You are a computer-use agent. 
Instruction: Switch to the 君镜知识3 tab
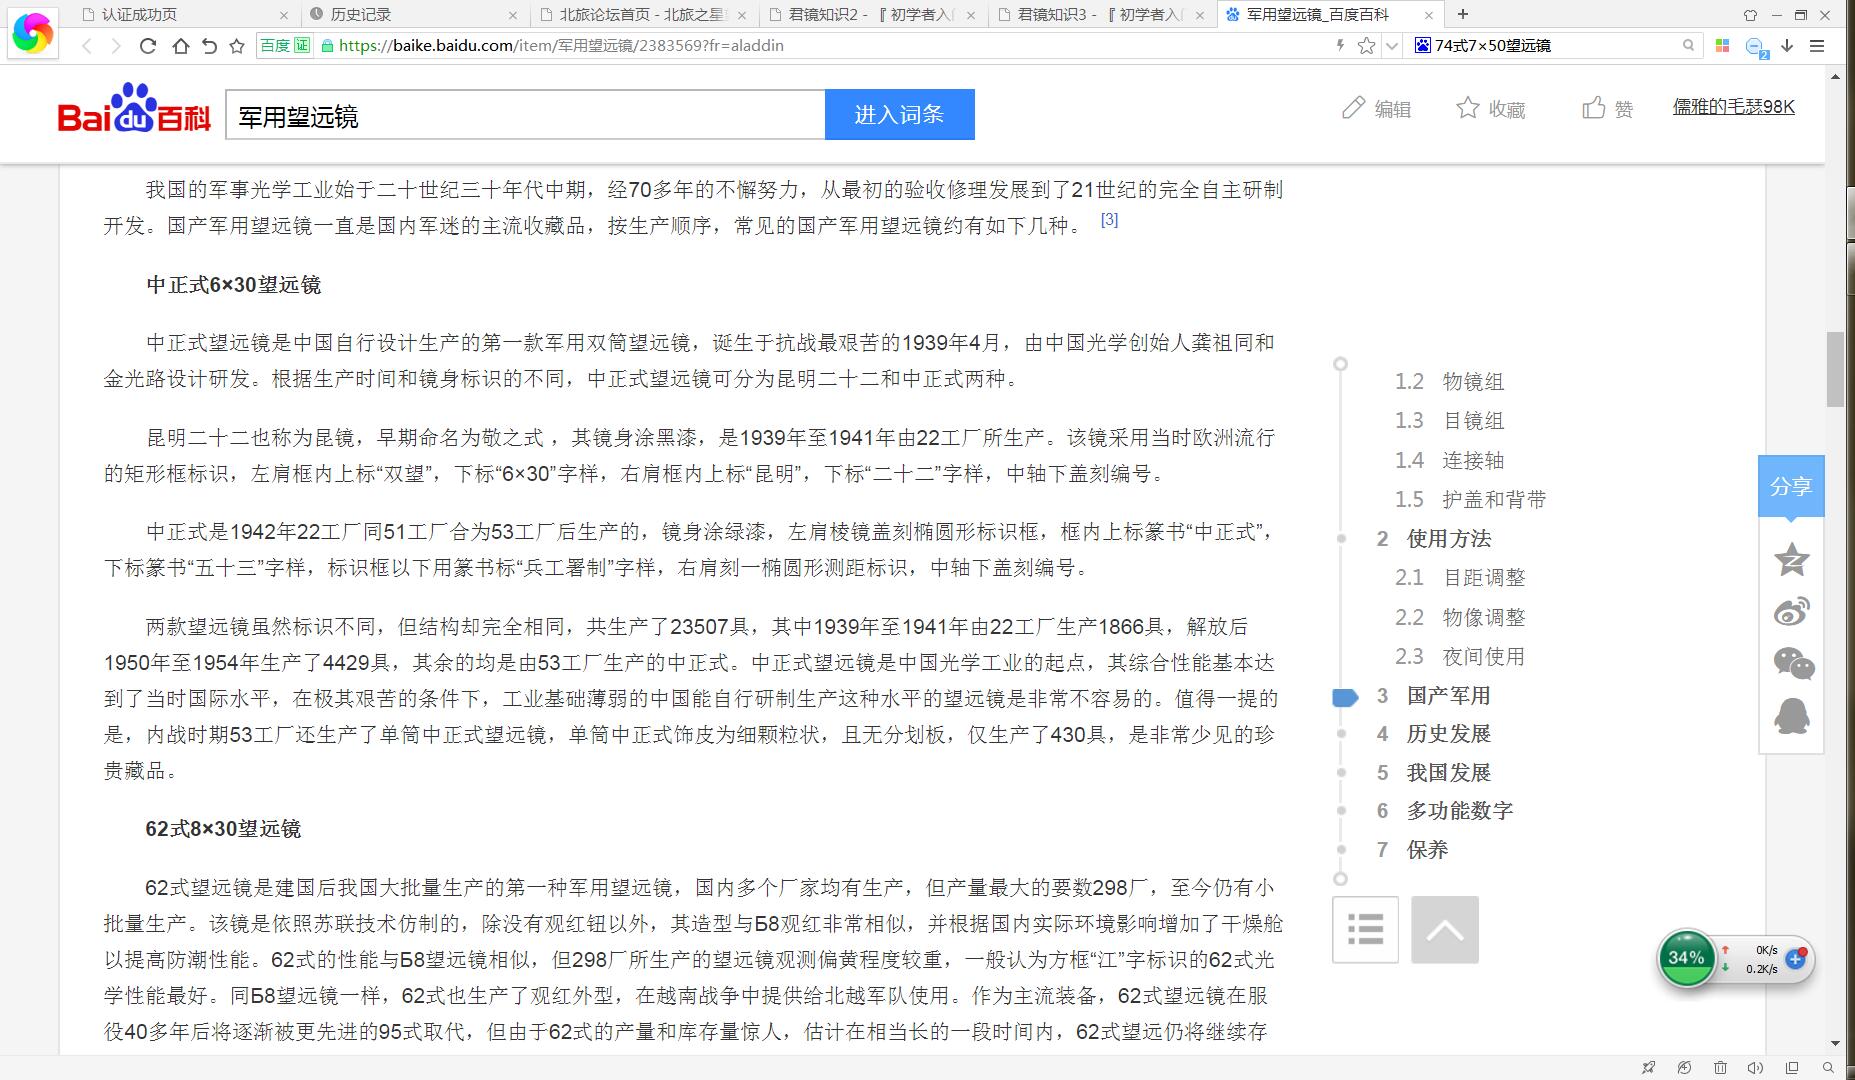click(x=1101, y=15)
